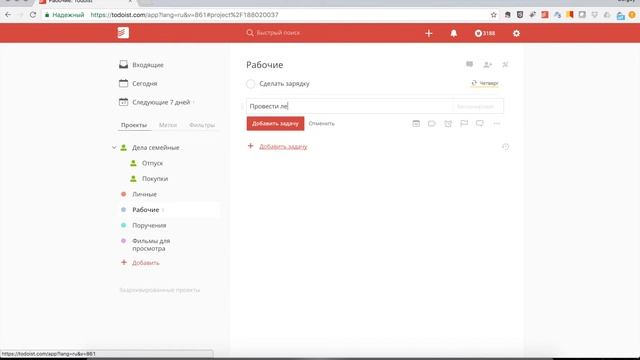Select the Личные project
Image resolution: width=640 pixels, height=360 pixels.
(x=144, y=194)
